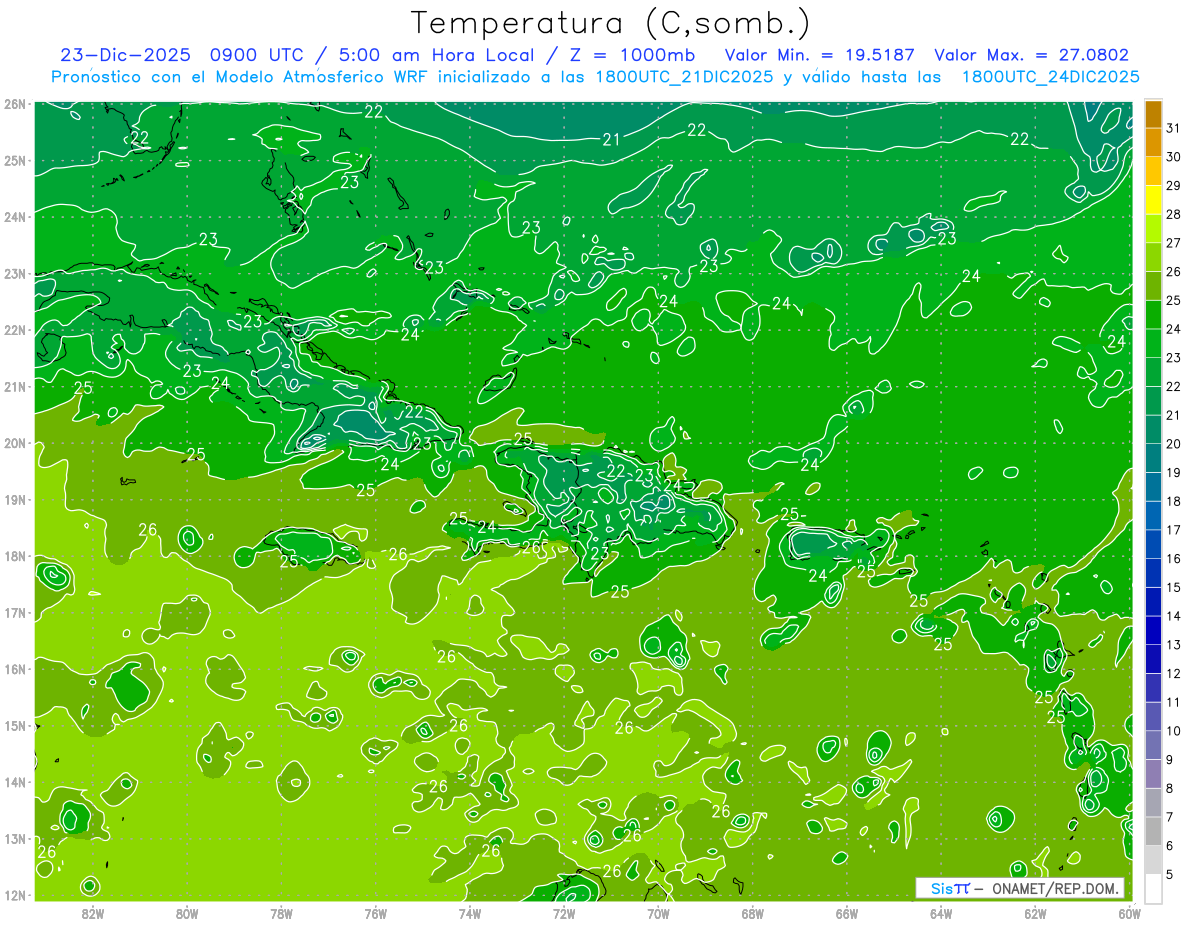Click the "18N" latitude axis label

click(x=14, y=556)
